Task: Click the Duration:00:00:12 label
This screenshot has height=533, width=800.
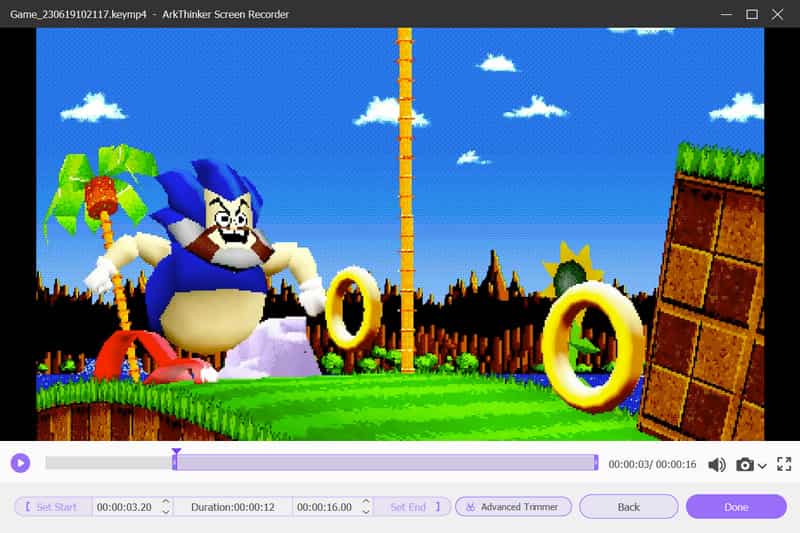Action: tap(233, 507)
